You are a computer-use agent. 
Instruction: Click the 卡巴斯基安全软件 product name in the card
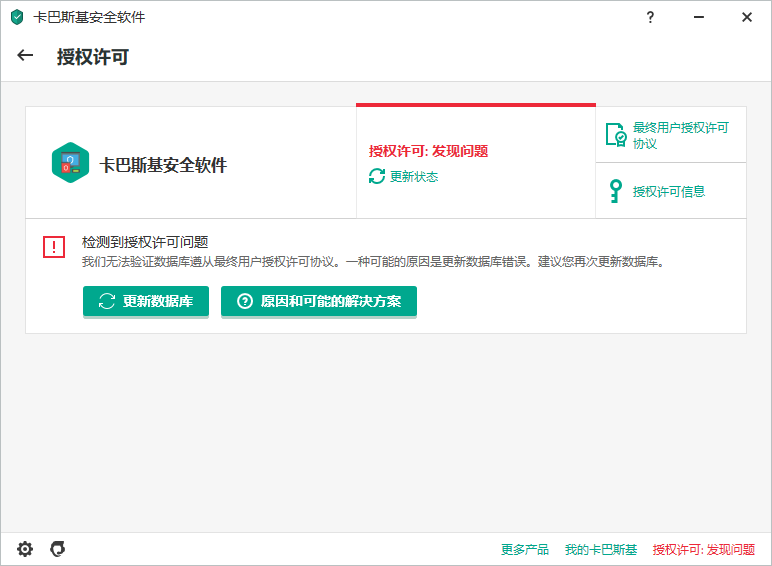[163, 165]
